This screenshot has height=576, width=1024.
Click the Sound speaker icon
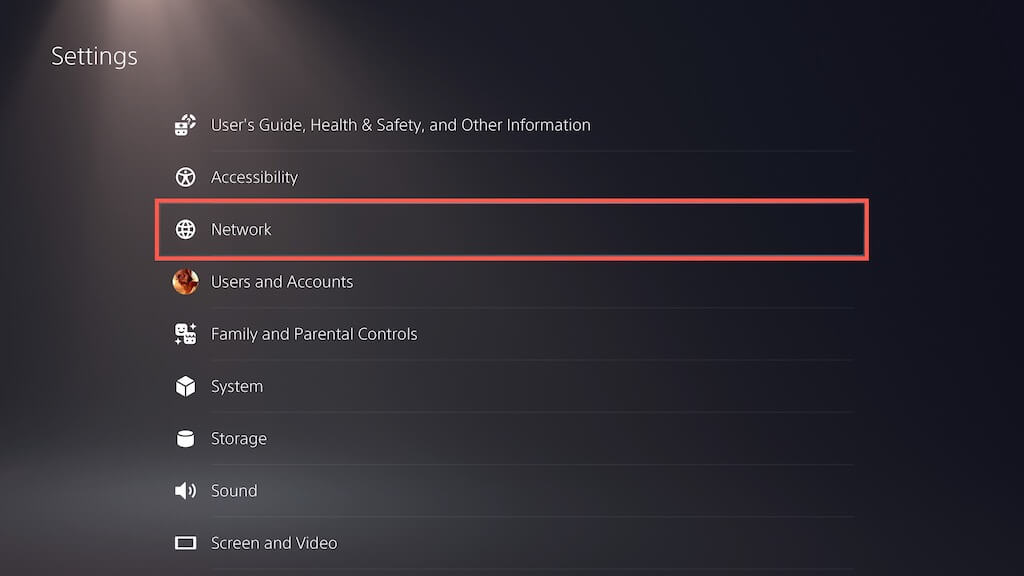tap(185, 490)
